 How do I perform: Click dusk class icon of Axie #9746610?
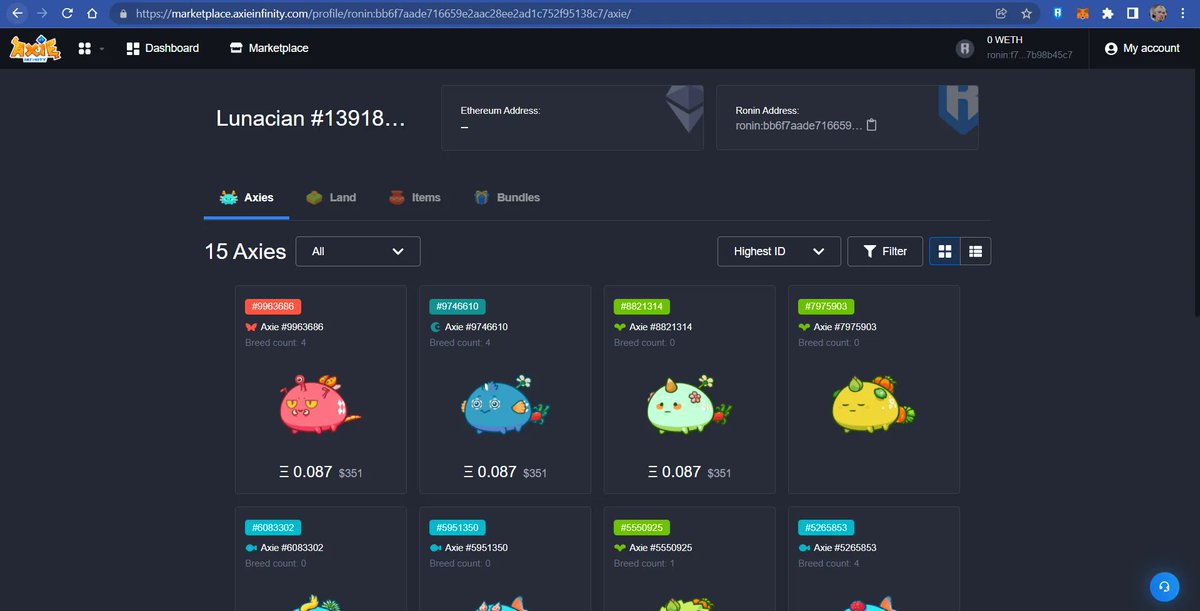pyautogui.click(x=435, y=327)
